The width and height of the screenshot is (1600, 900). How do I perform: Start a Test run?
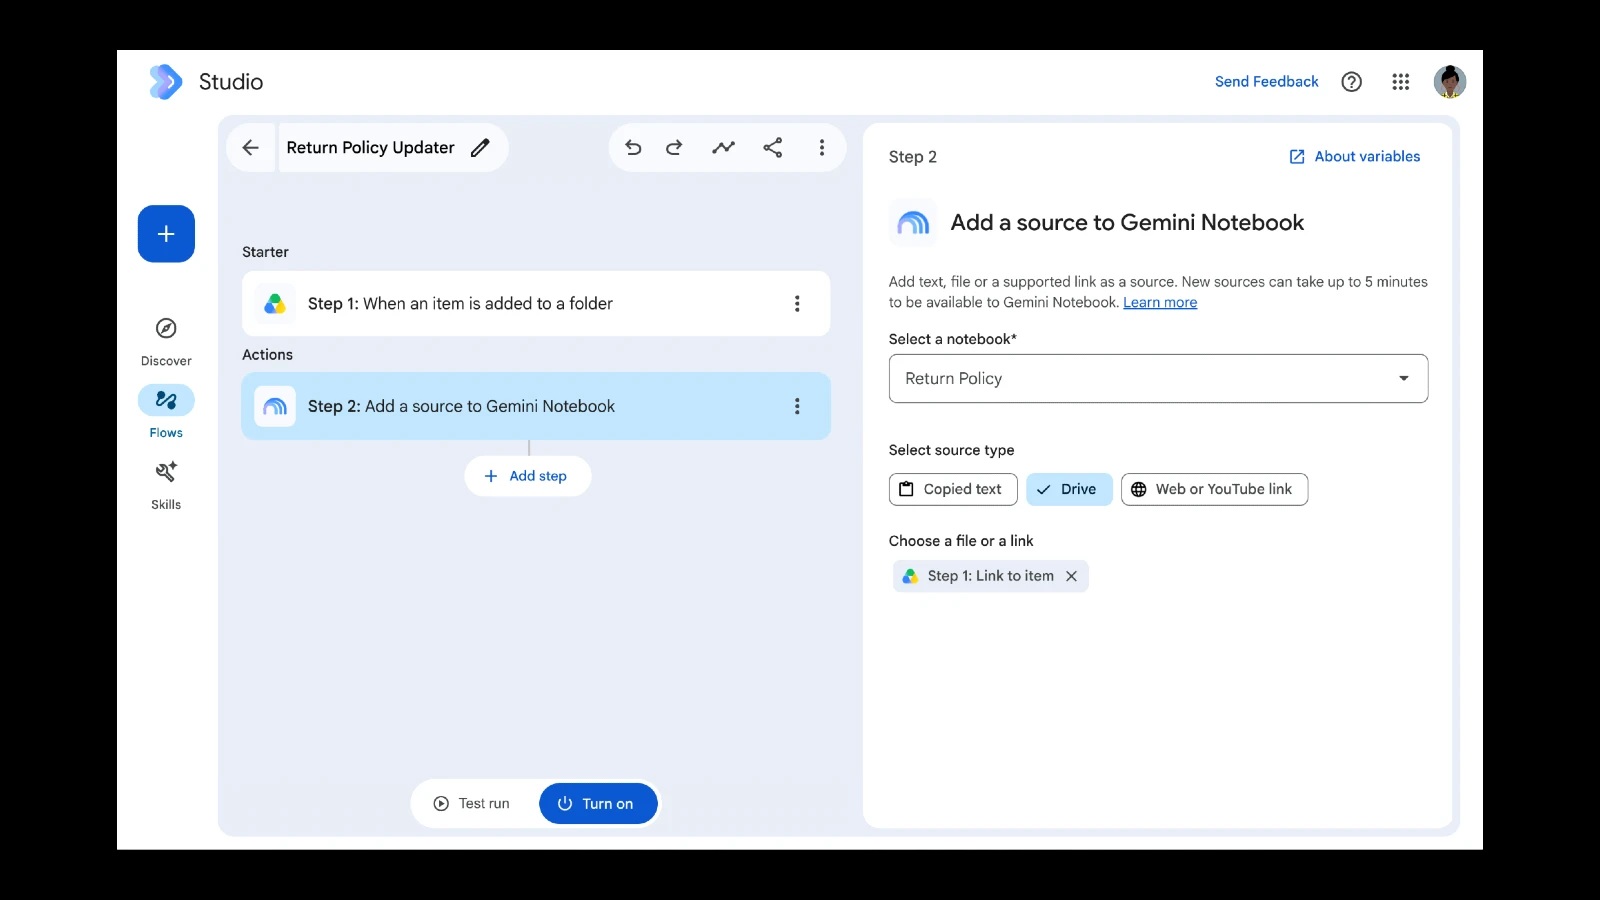click(472, 804)
